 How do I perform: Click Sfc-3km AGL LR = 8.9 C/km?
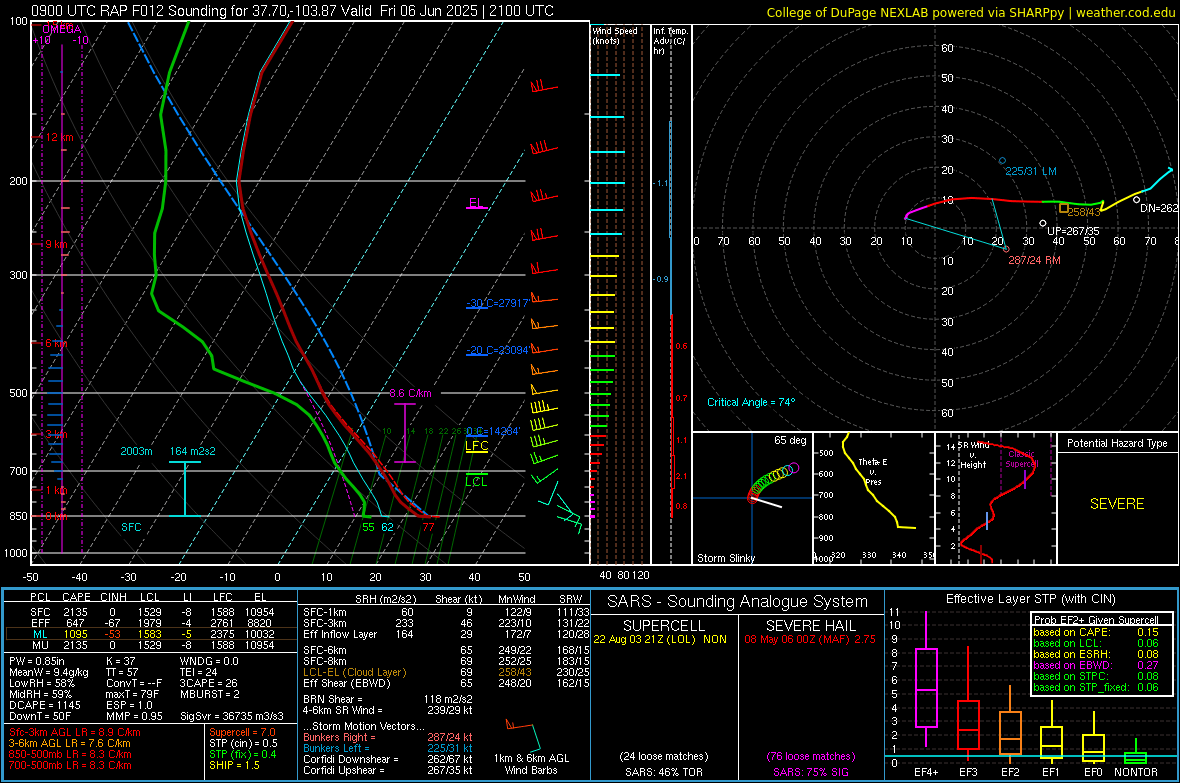coord(75,732)
